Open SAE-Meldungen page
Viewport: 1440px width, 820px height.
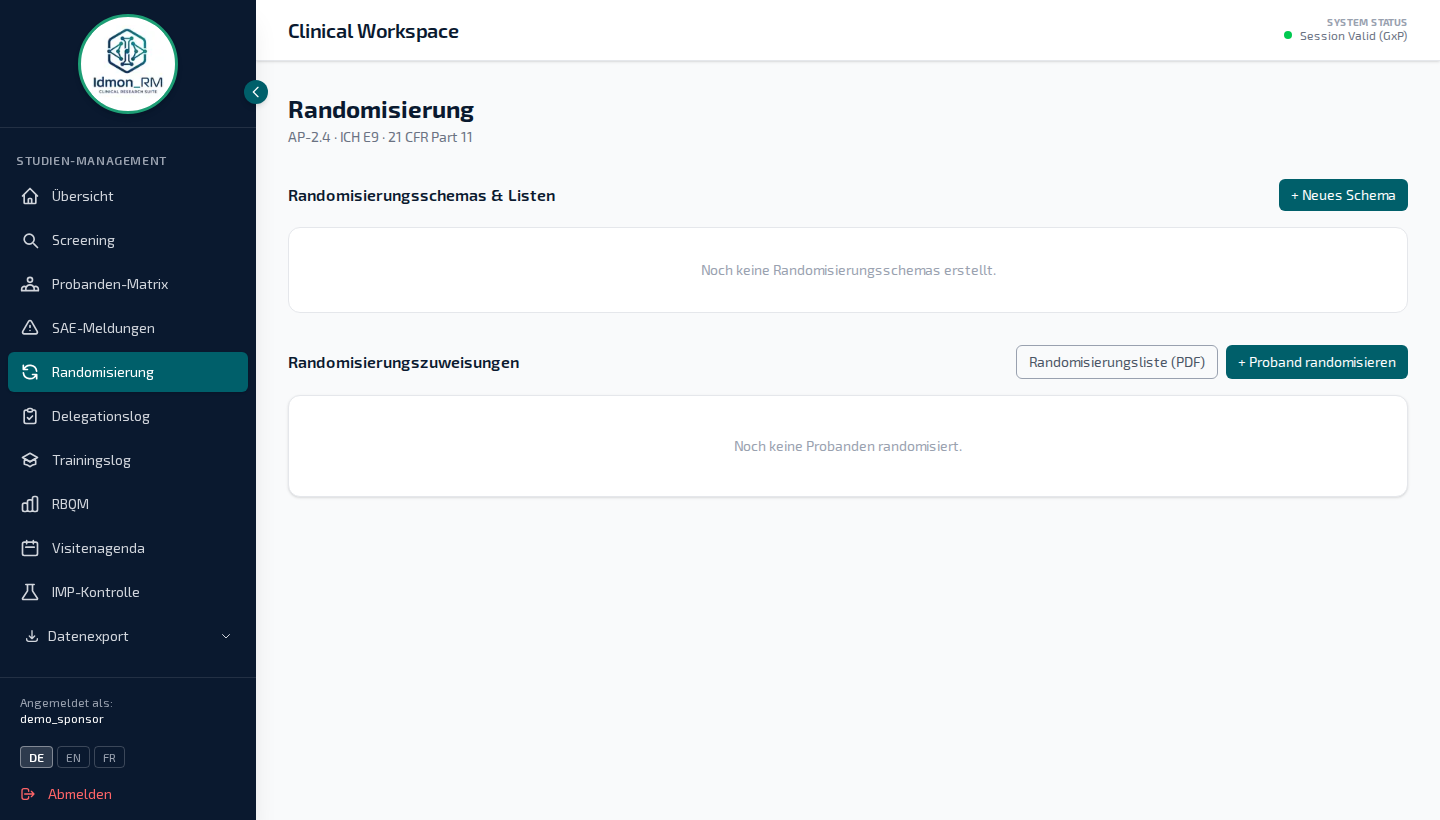click(128, 328)
